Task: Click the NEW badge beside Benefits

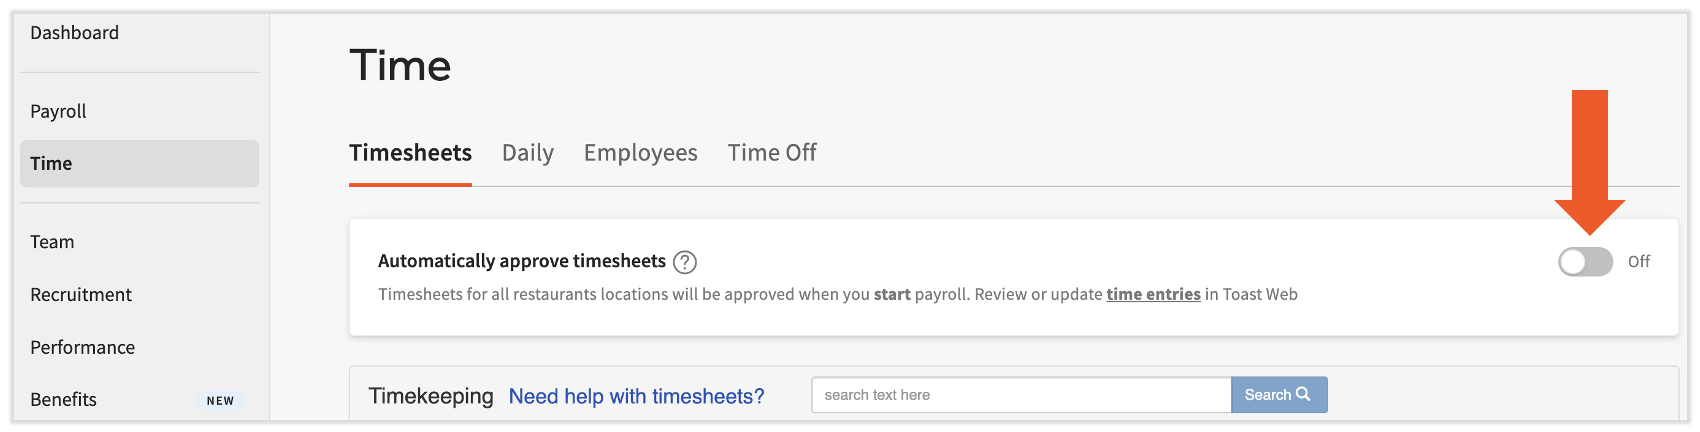Action: click(220, 401)
